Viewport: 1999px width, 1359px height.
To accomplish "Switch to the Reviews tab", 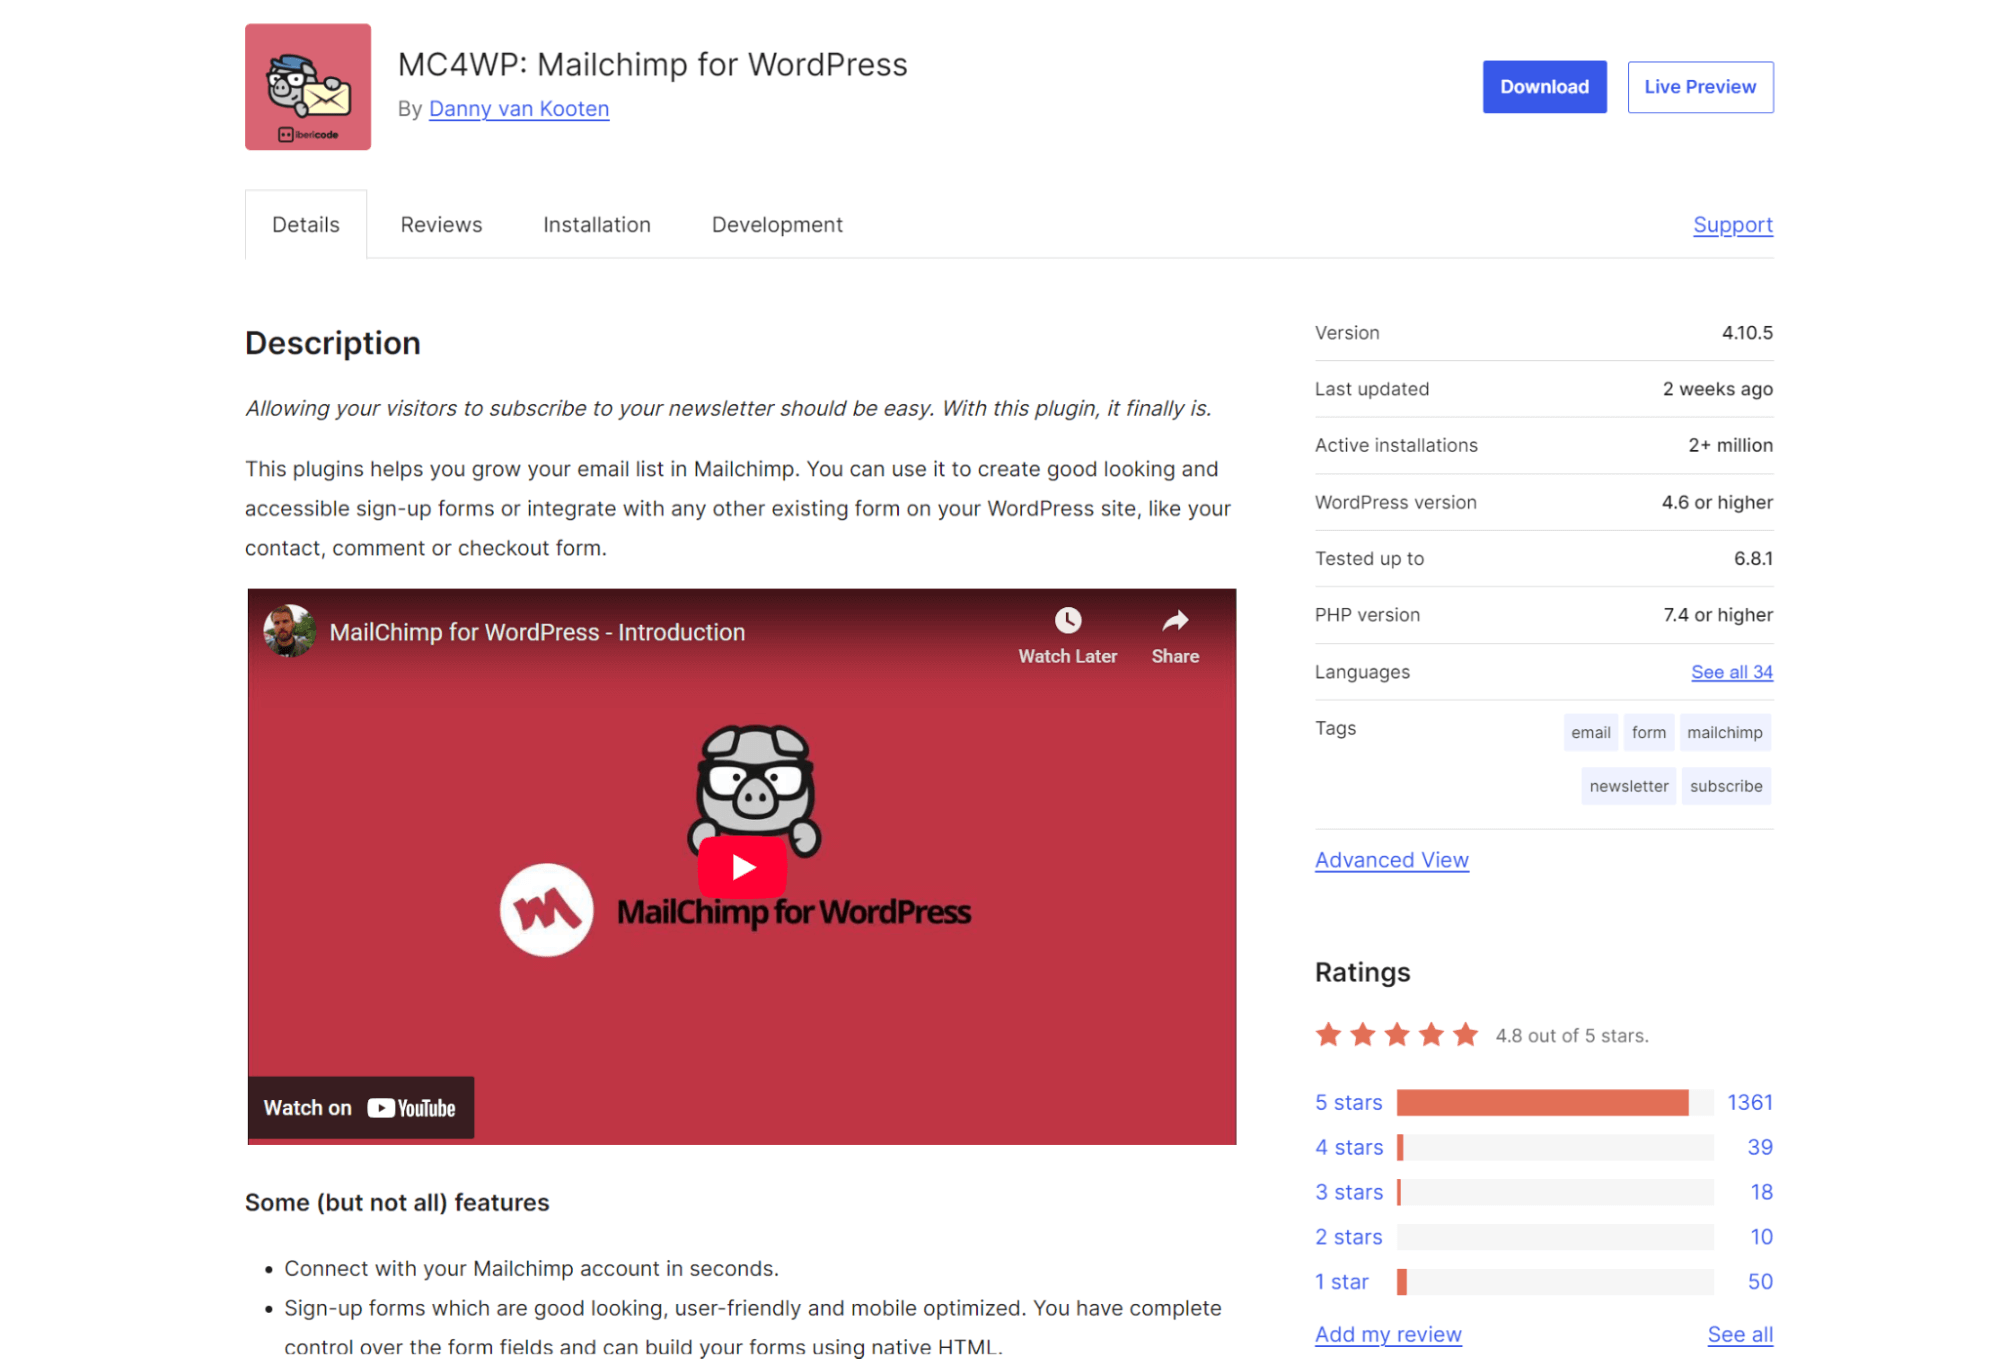I will point(441,224).
